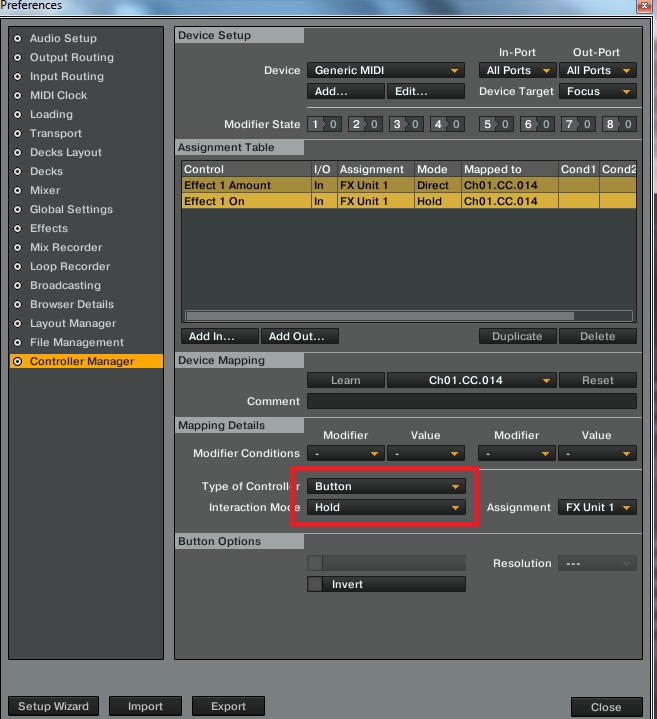Open the Mixer preferences
This screenshot has width=657, height=719.
[x=45, y=190]
